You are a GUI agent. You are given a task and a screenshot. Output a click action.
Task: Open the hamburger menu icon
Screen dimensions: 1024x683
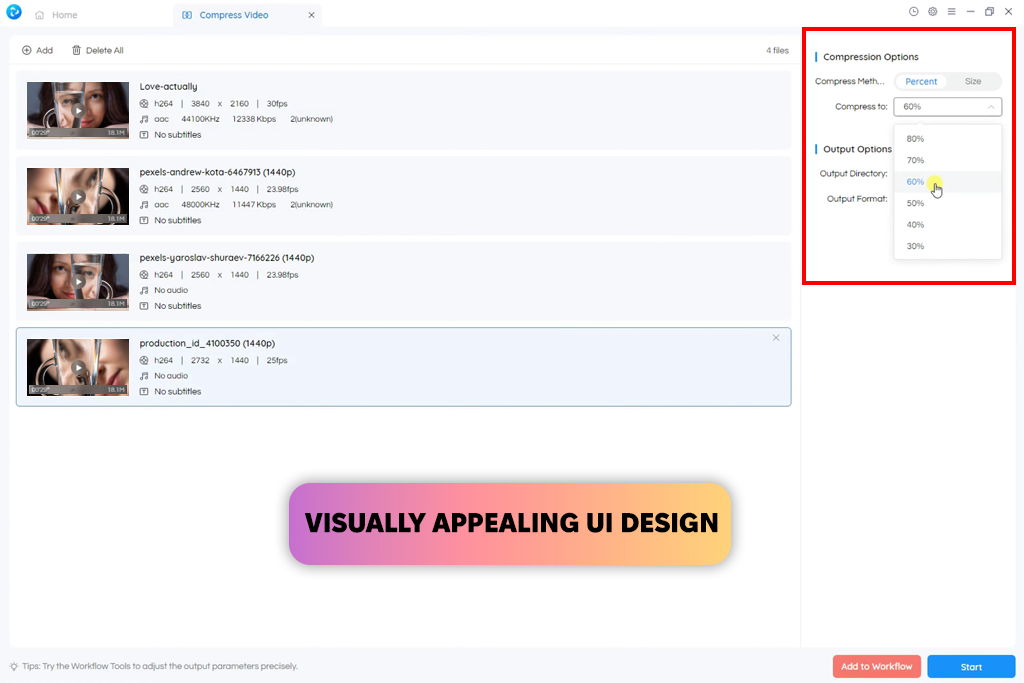click(x=952, y=12)
